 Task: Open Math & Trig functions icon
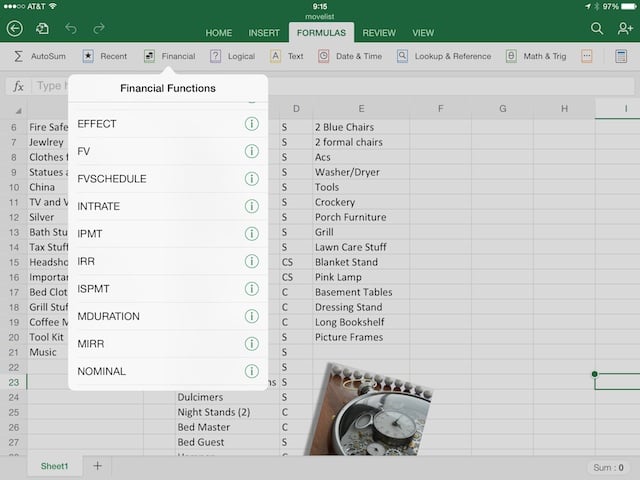[511, 56]
